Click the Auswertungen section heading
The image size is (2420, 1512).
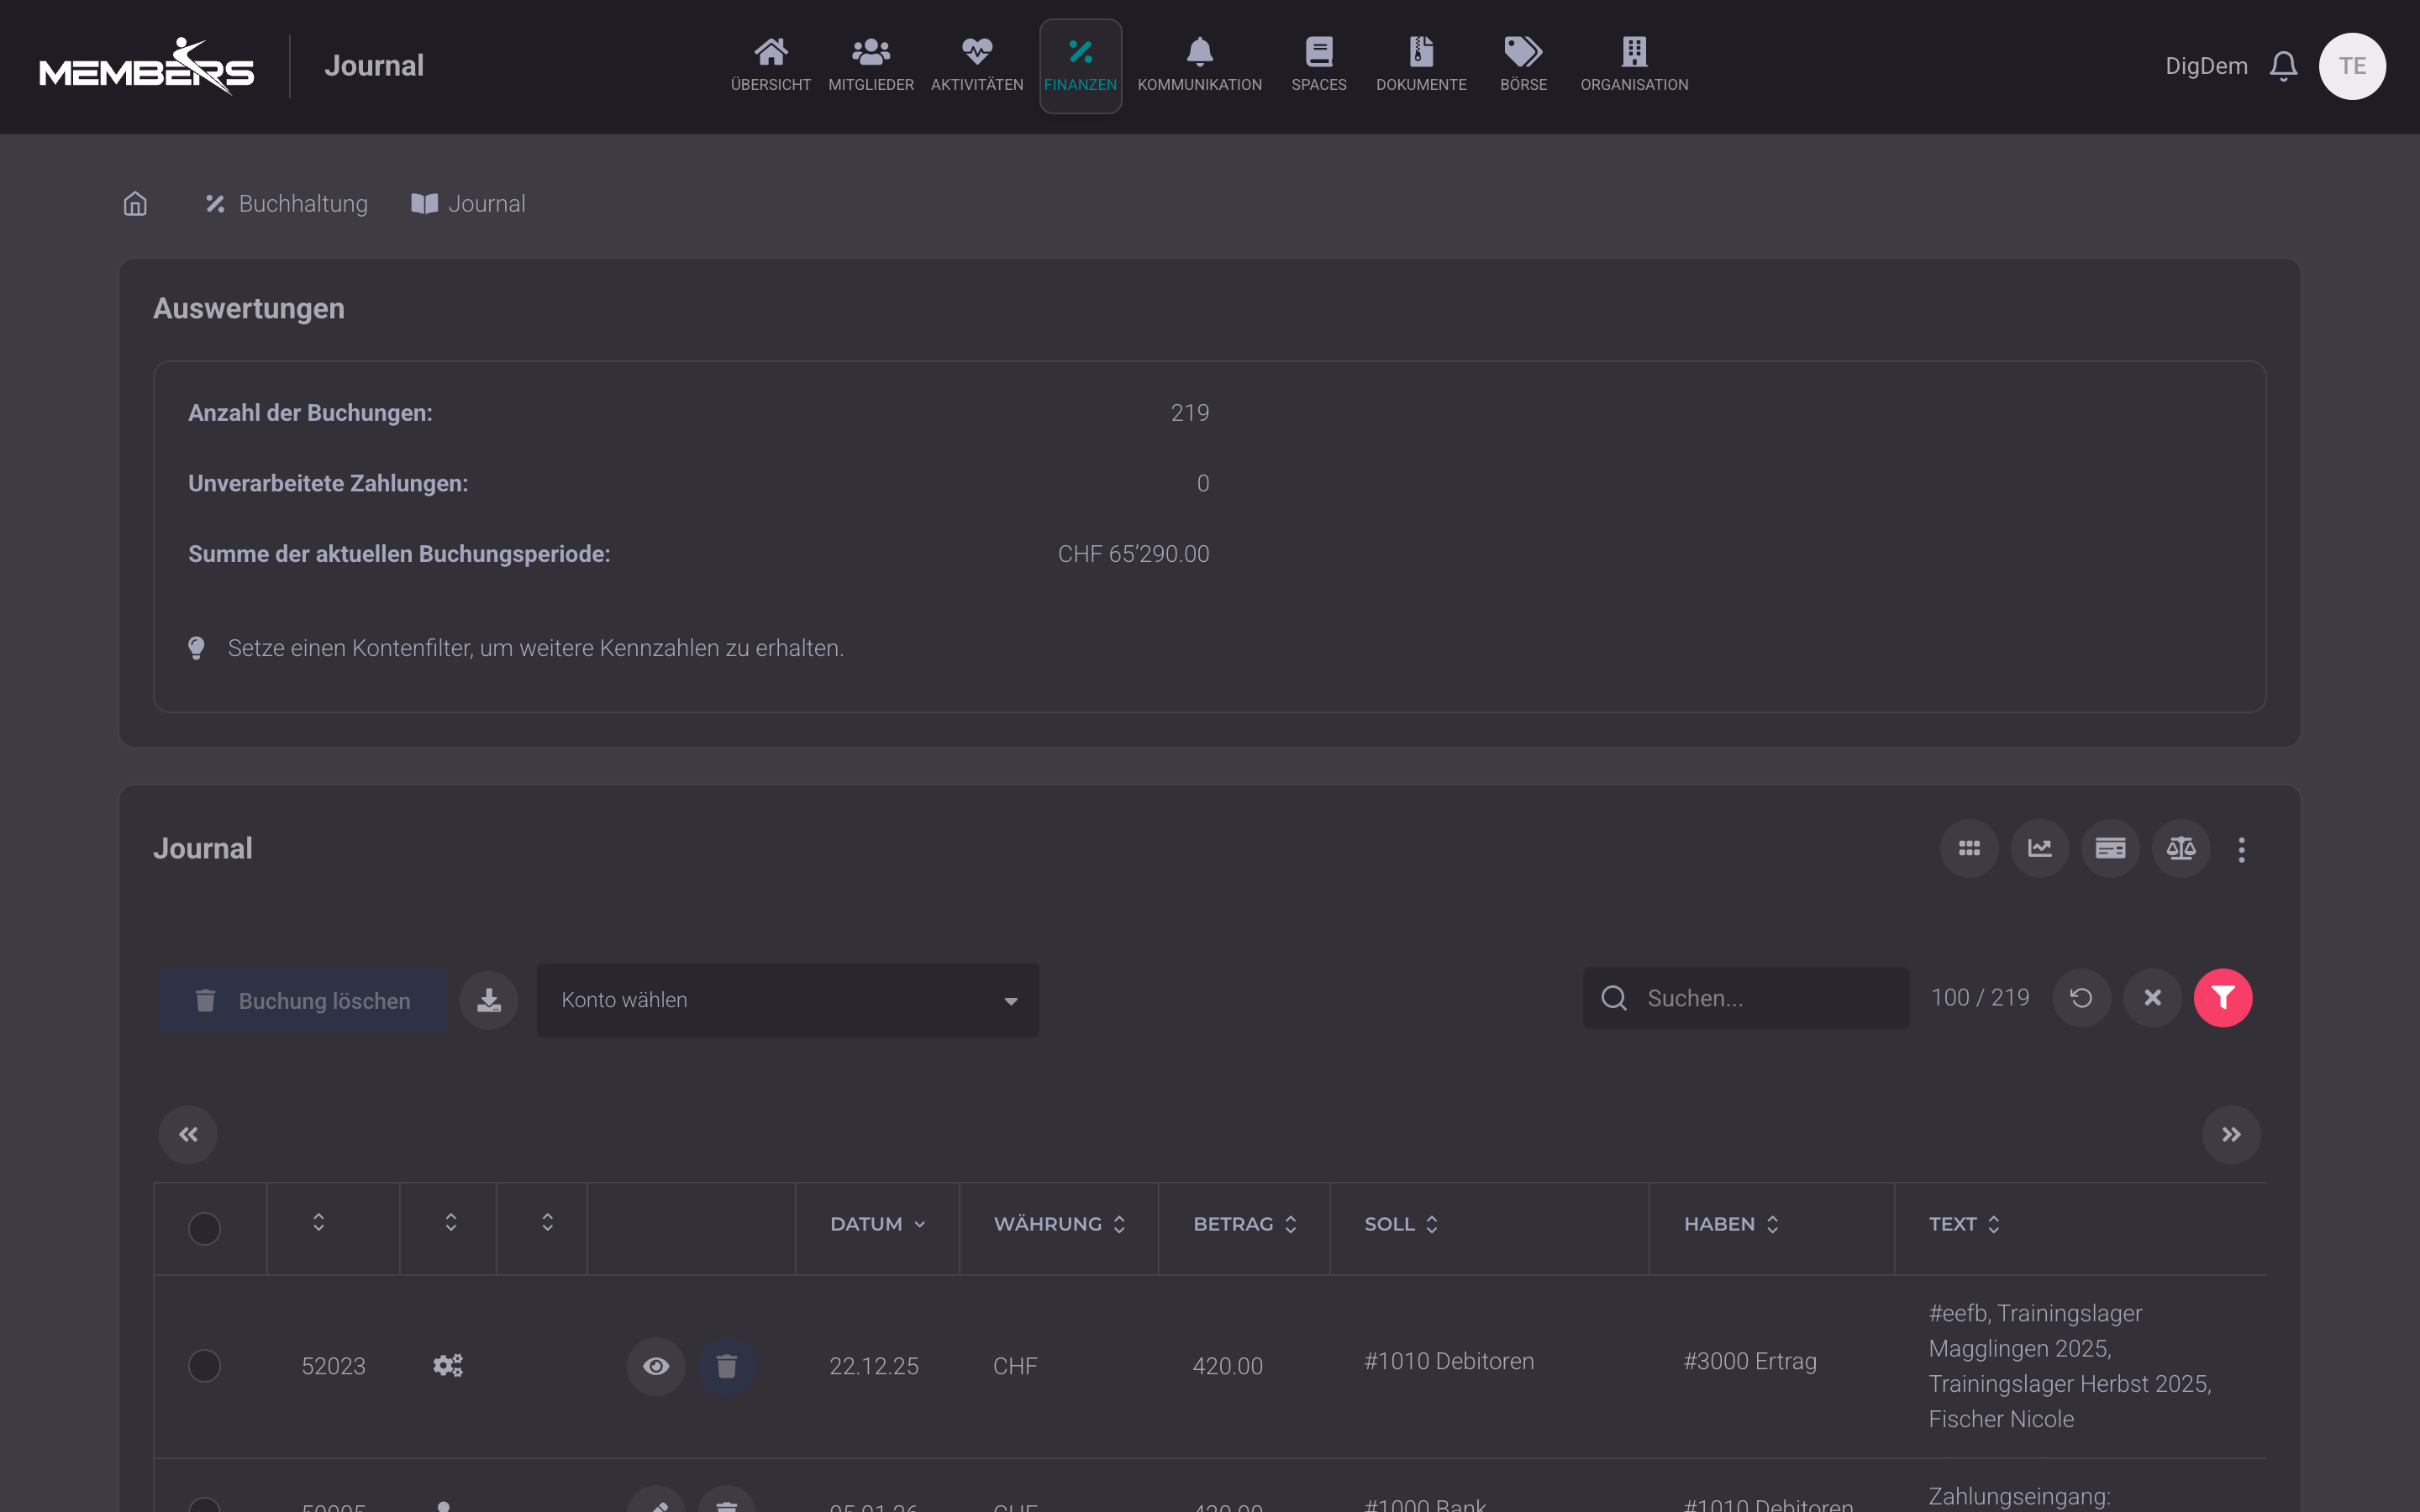point(249,309)
